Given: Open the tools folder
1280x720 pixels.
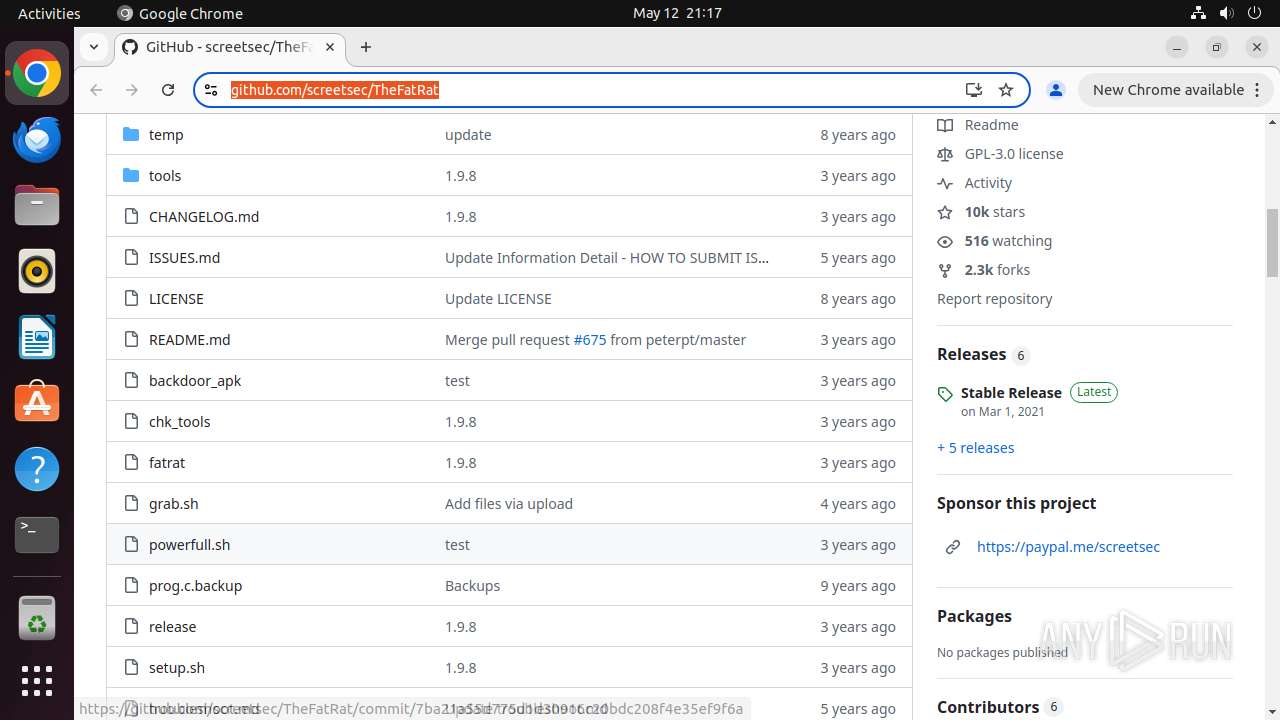Looking at the screenshot, I should pos(165,176).
